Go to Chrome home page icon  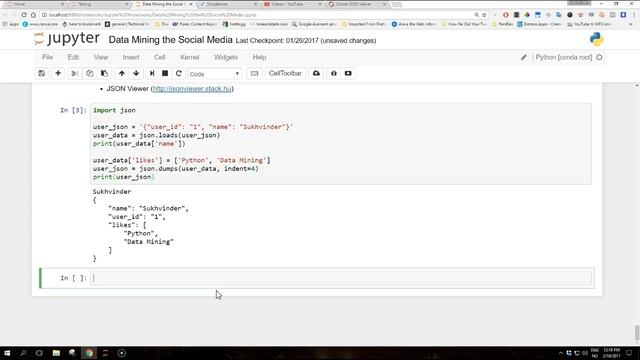[x=33, y=15]
